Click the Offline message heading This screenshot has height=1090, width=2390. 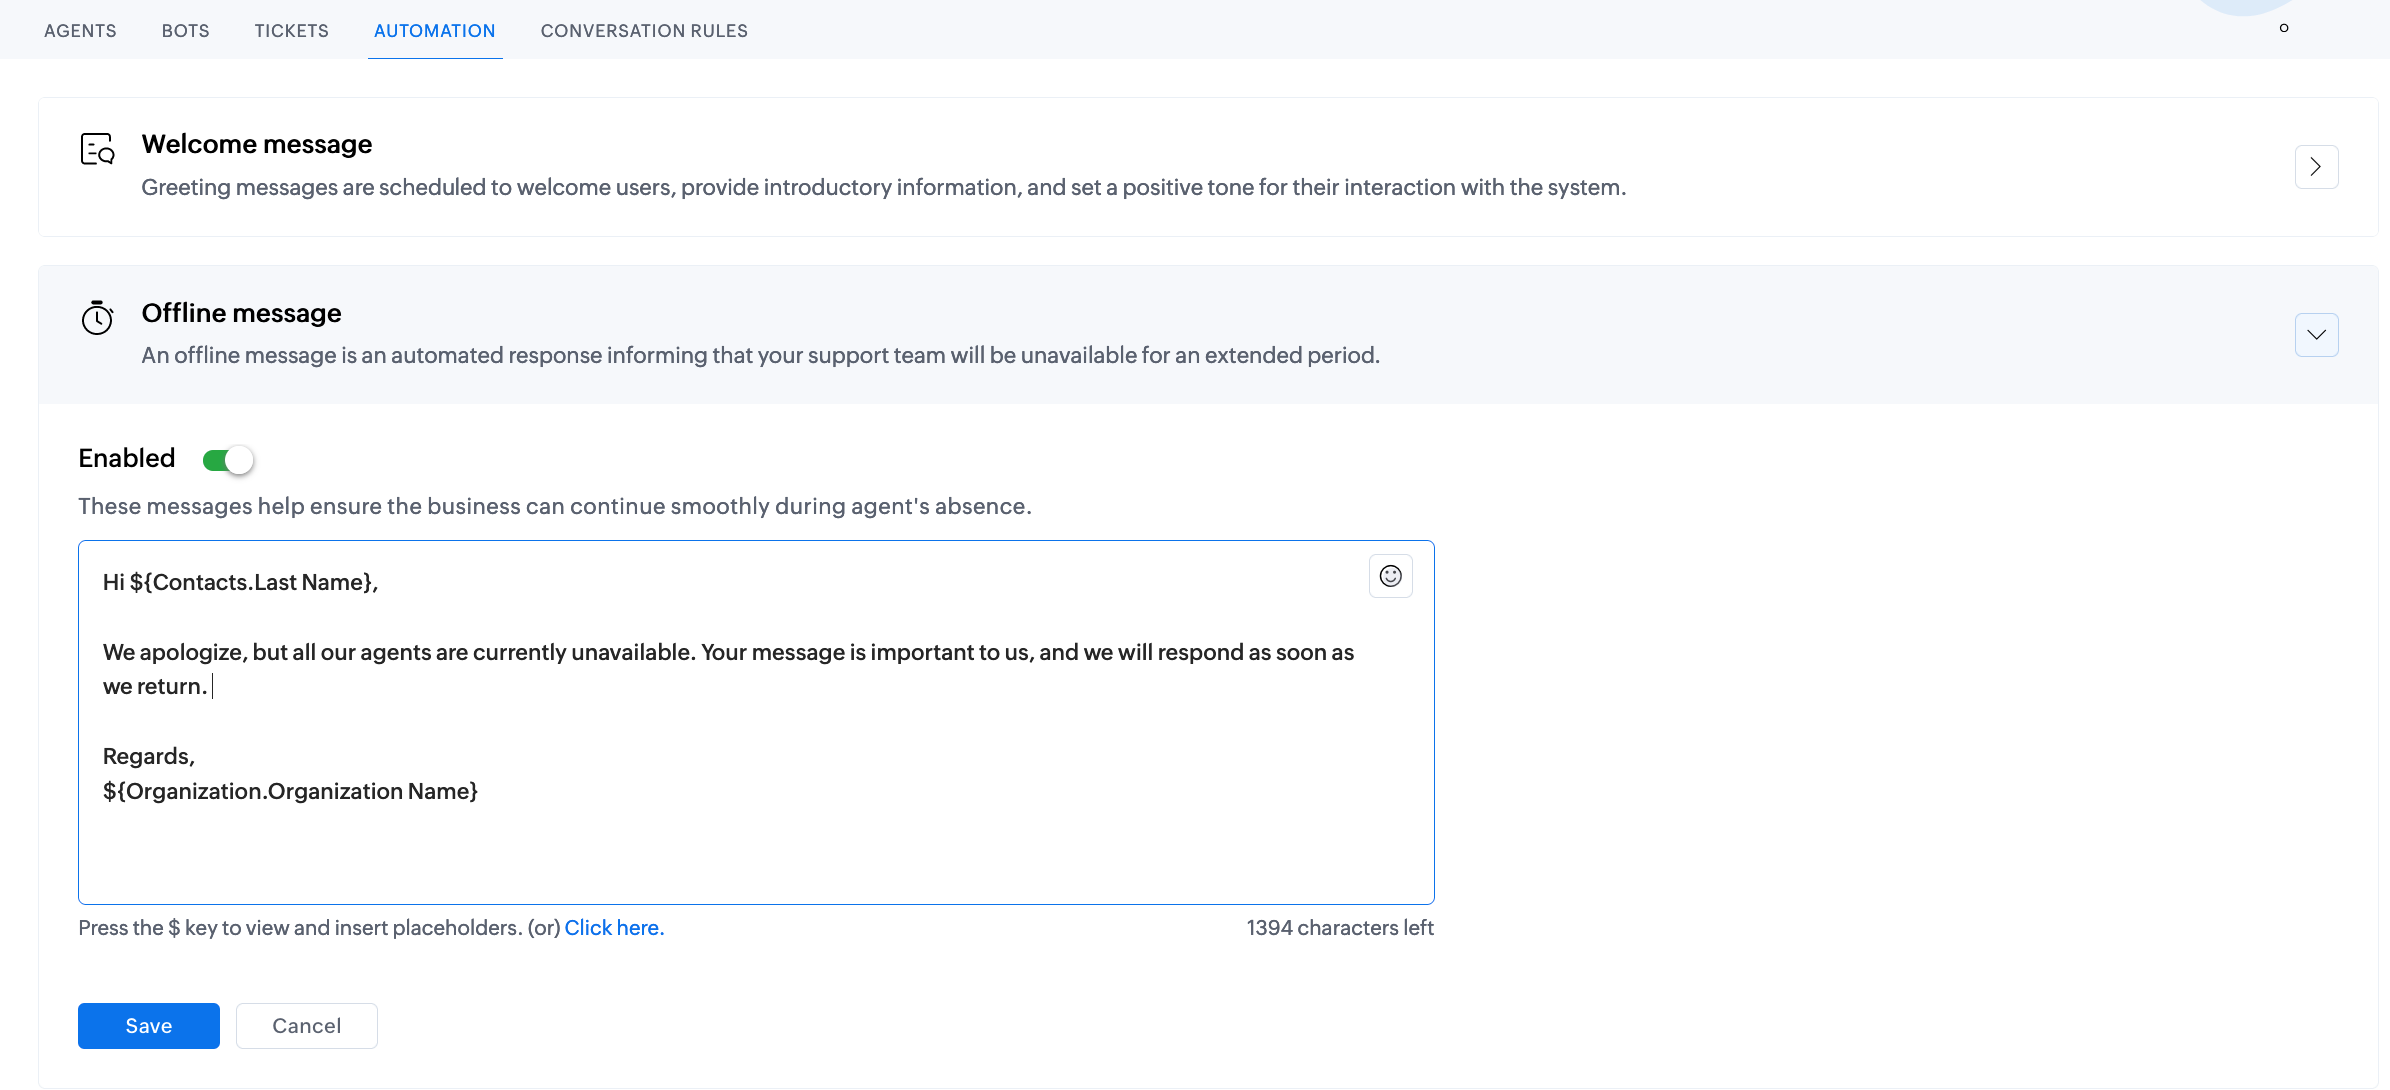coord(241,313)
